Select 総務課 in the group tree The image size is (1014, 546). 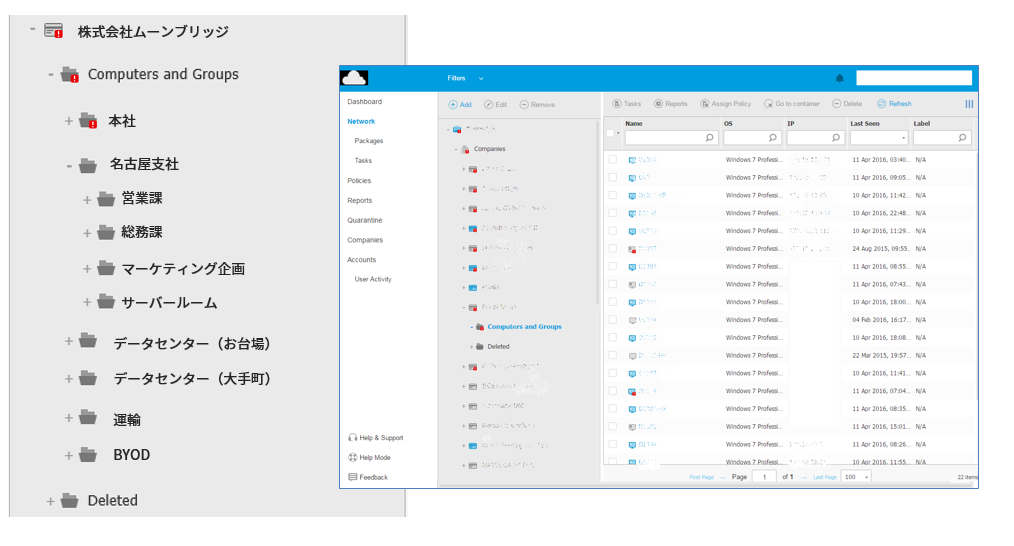tap(142, 232)
